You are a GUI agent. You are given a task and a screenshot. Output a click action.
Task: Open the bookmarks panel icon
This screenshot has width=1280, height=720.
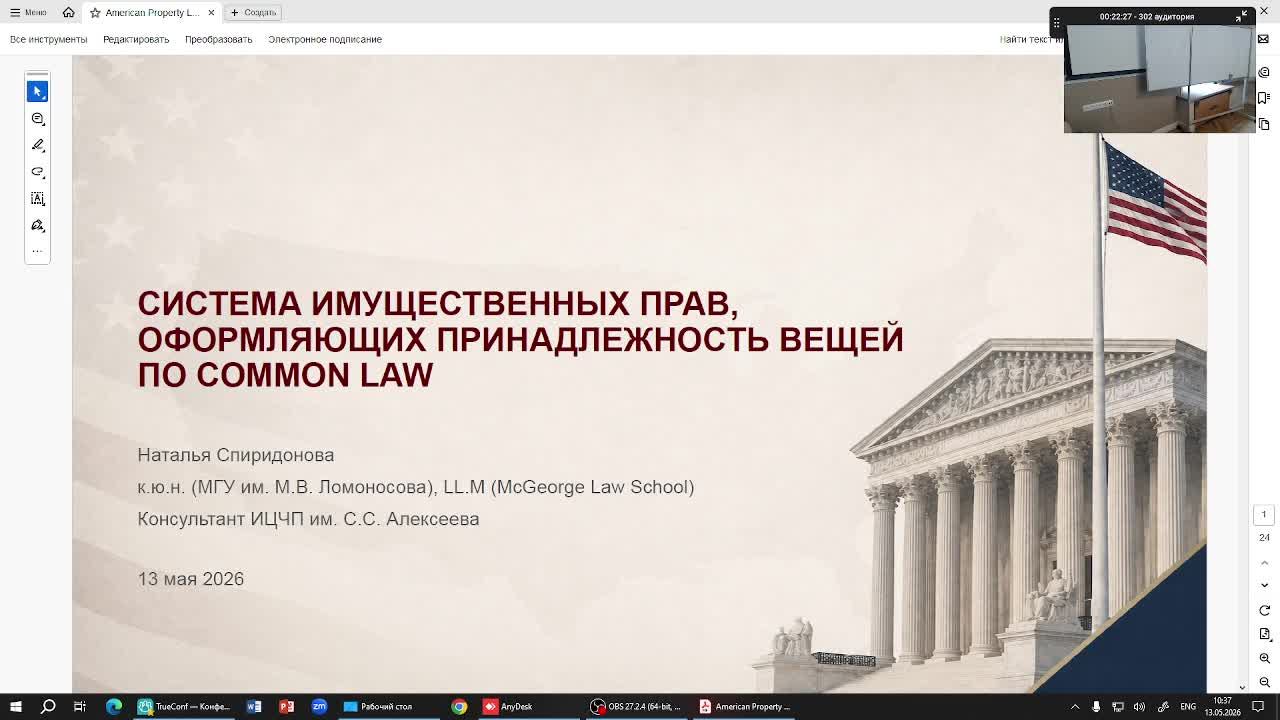point(1264,98)
